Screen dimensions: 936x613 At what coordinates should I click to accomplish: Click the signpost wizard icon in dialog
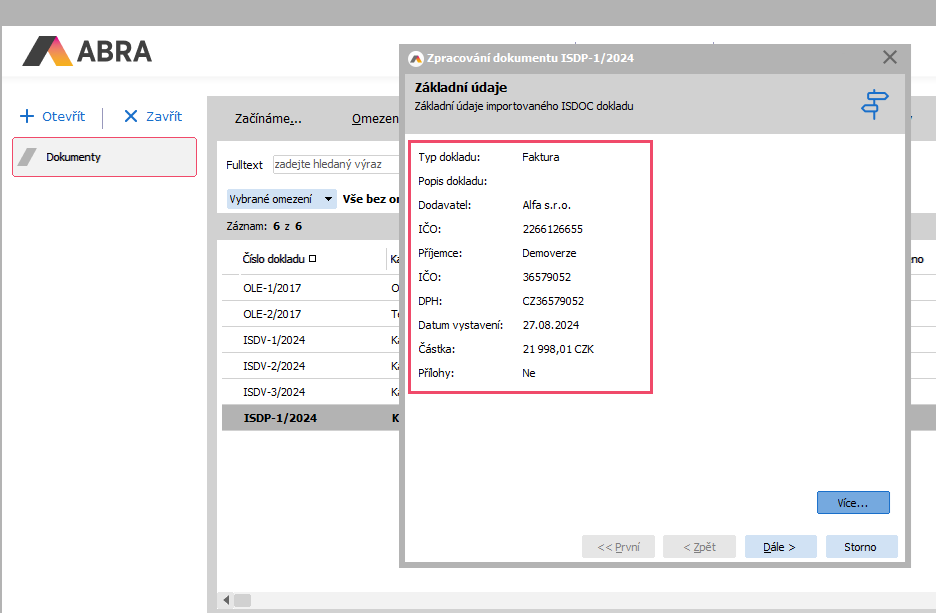pyautogui.click(x=875, y=104)
